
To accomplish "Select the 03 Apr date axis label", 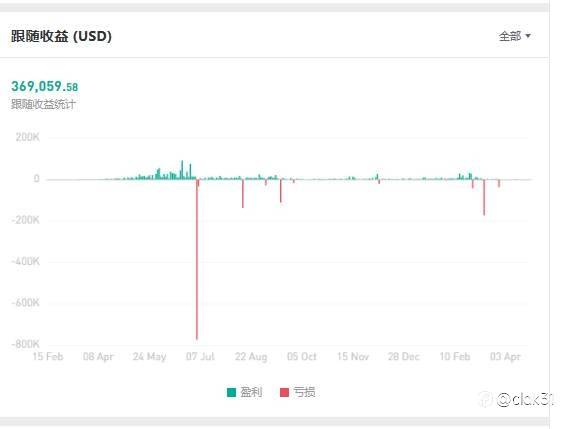I will pos(505,356).
